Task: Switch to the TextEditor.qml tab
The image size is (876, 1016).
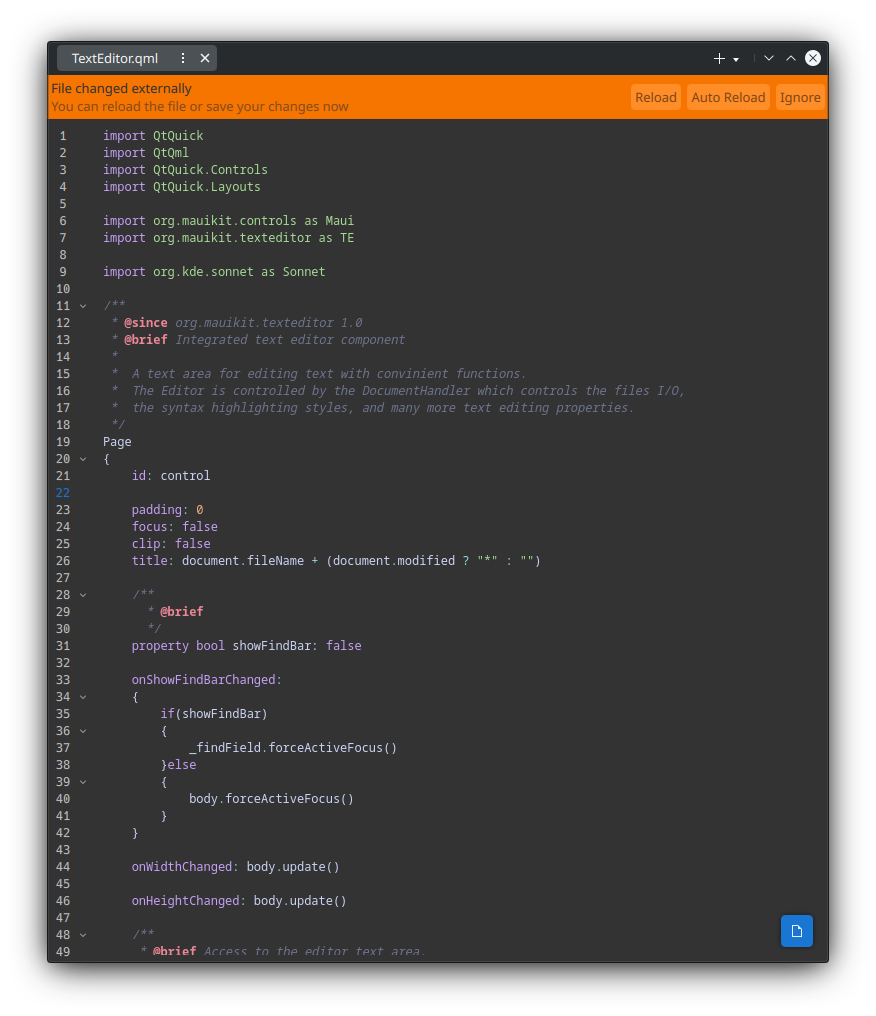Action: coord(115,58)
